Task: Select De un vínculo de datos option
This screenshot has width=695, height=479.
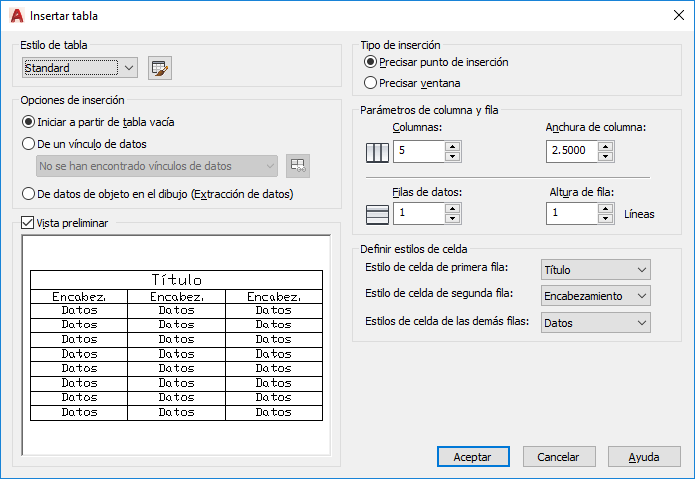Action: [x=84, y=144]
